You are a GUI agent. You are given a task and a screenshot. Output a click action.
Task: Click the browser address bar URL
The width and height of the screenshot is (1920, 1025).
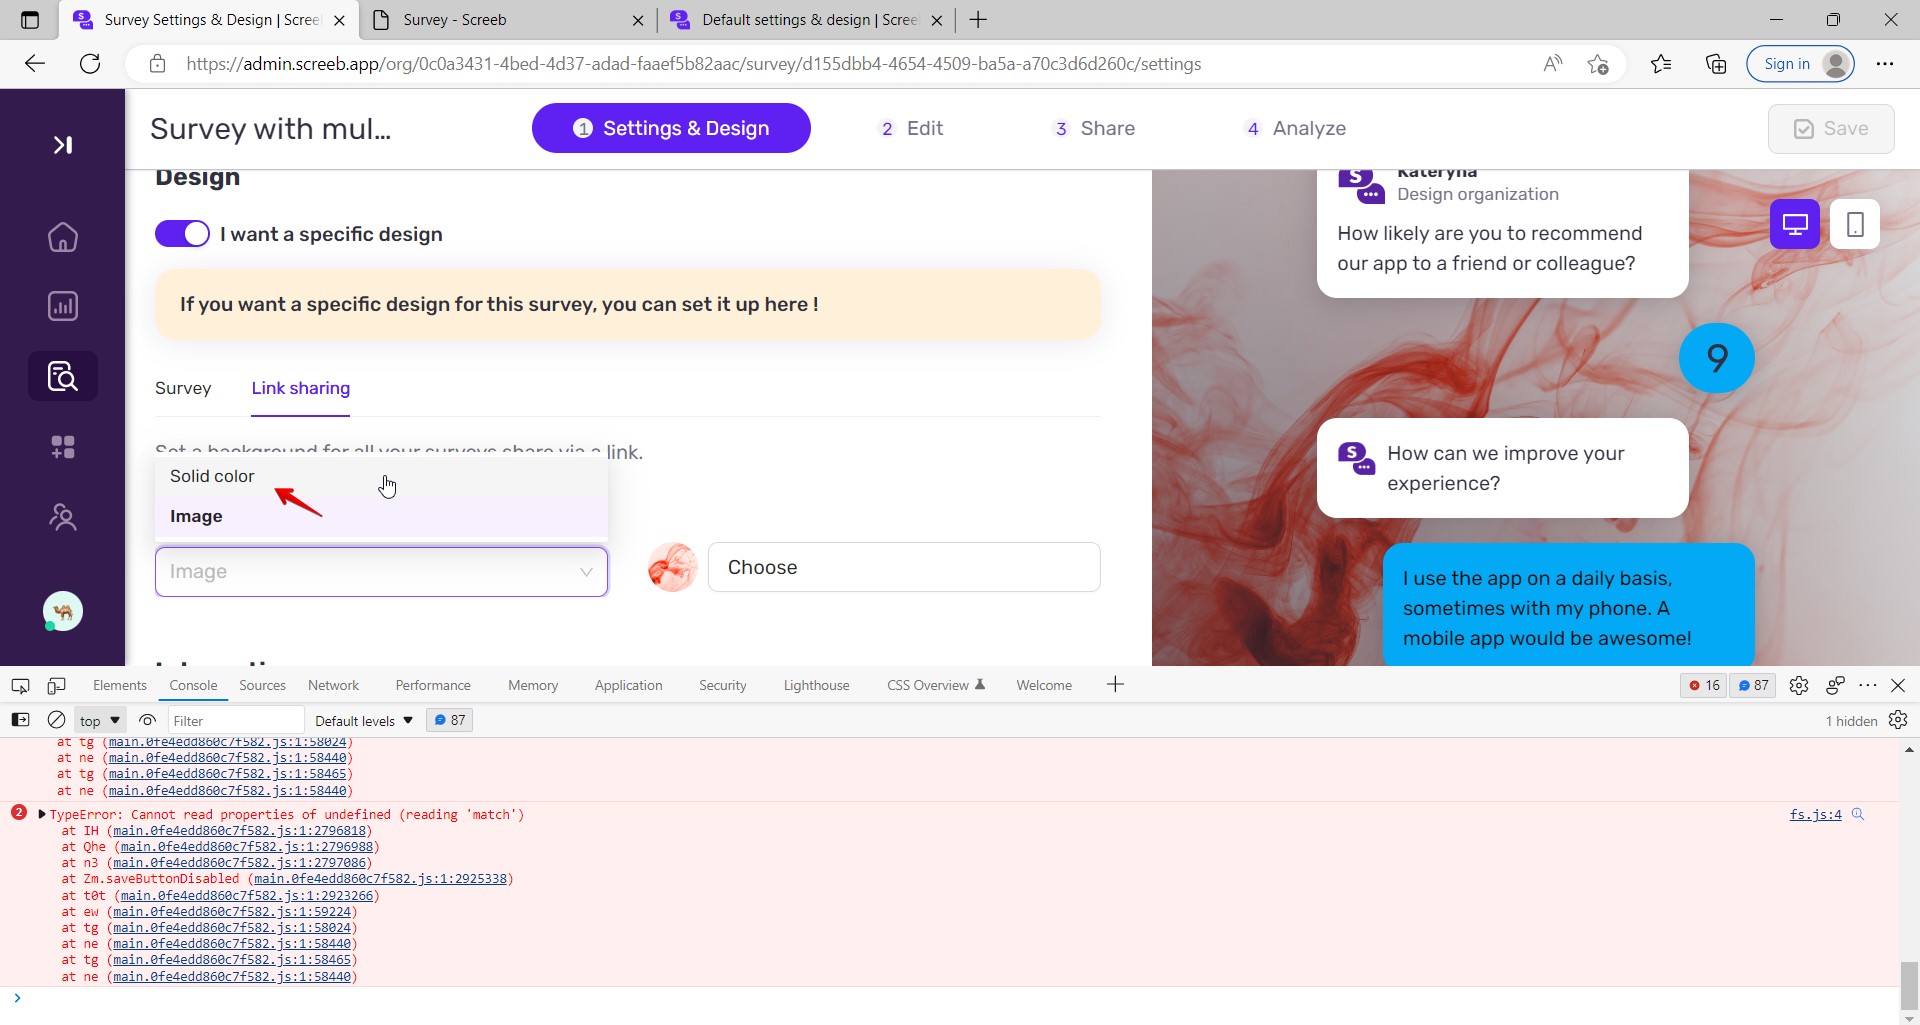[693, 64]
